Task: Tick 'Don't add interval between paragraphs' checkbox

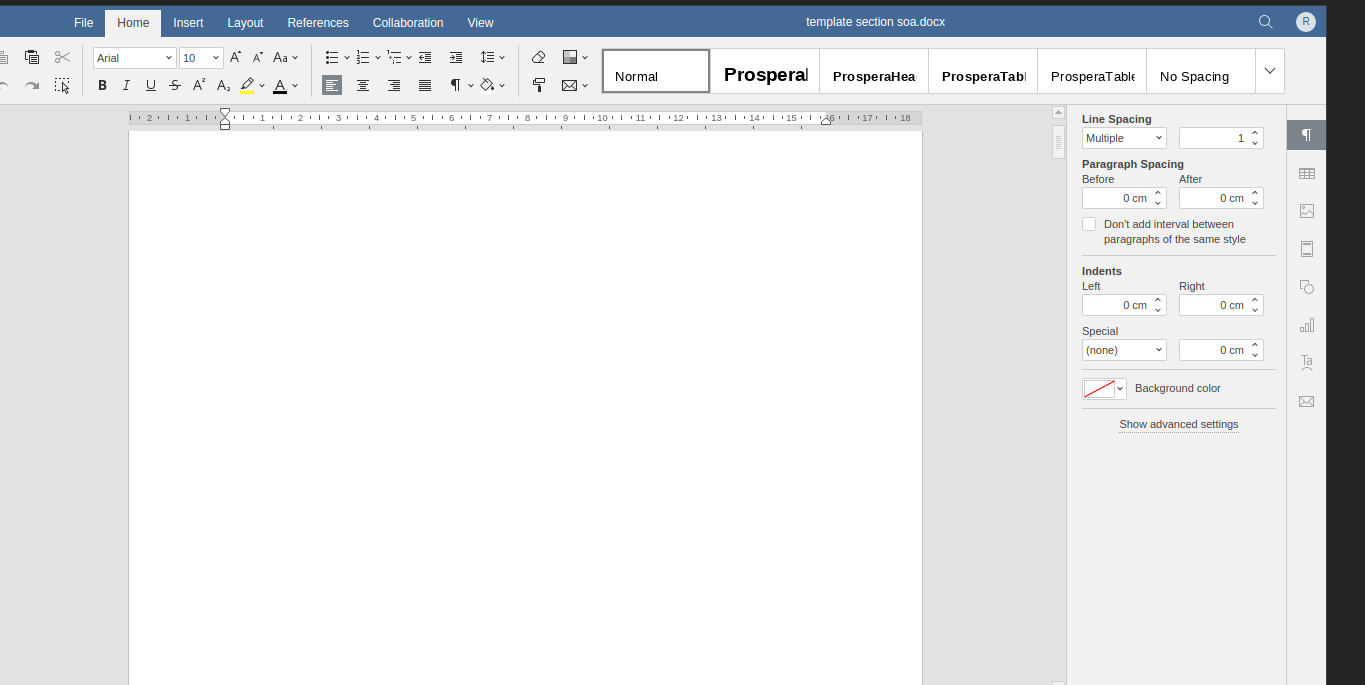Action: tap(1089, 224)
